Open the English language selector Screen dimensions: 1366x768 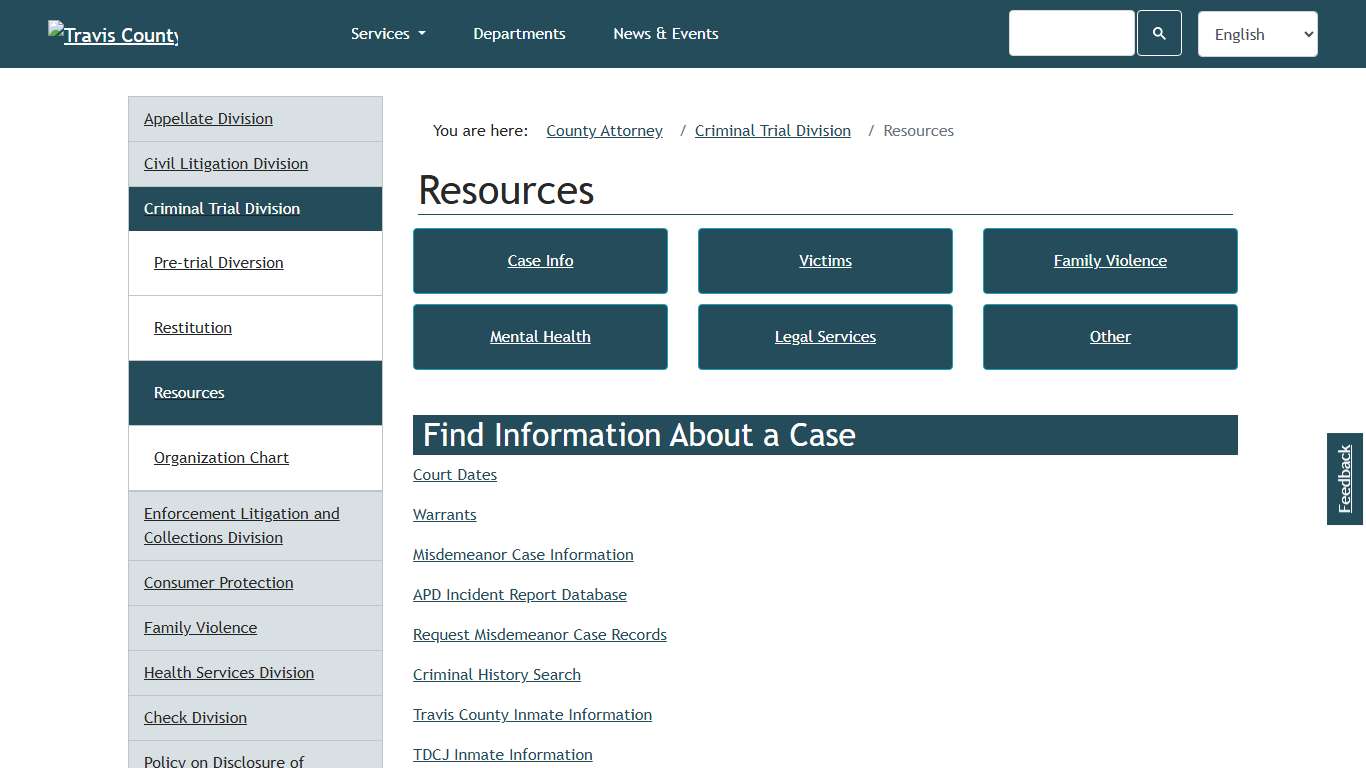1257,33
